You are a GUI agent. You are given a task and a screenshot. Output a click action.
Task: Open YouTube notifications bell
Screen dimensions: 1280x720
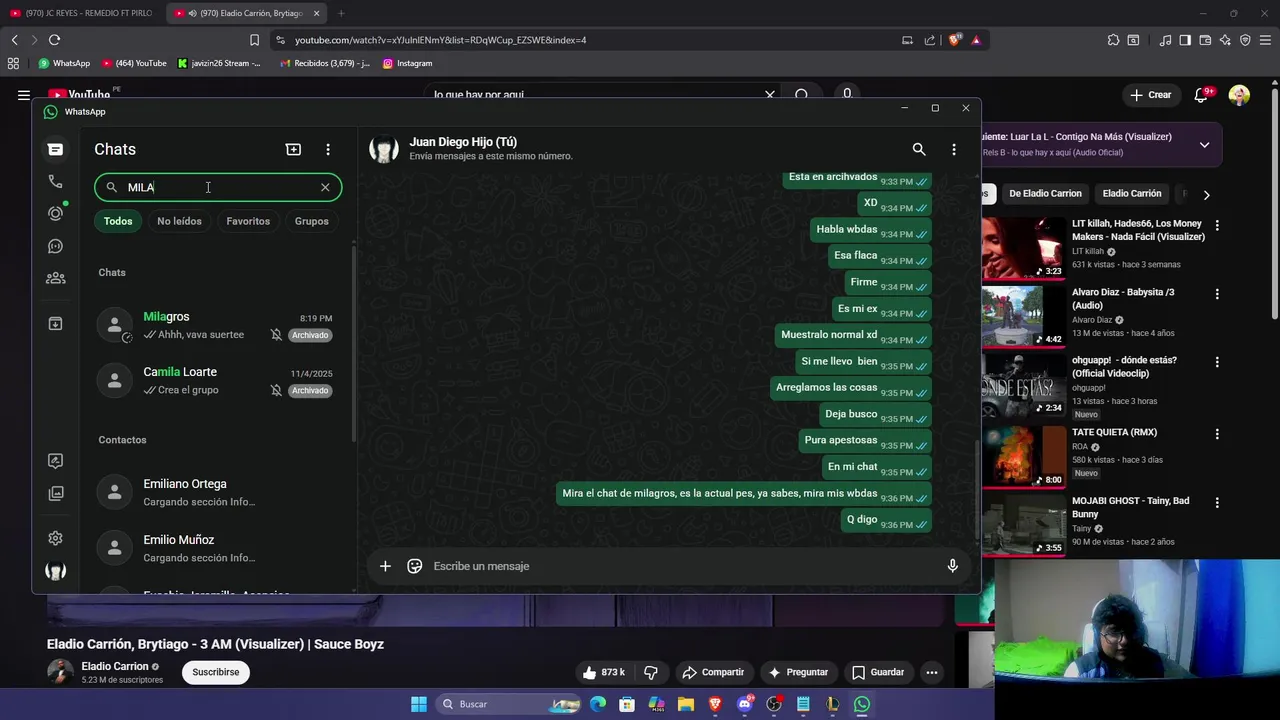(1201, 95)
